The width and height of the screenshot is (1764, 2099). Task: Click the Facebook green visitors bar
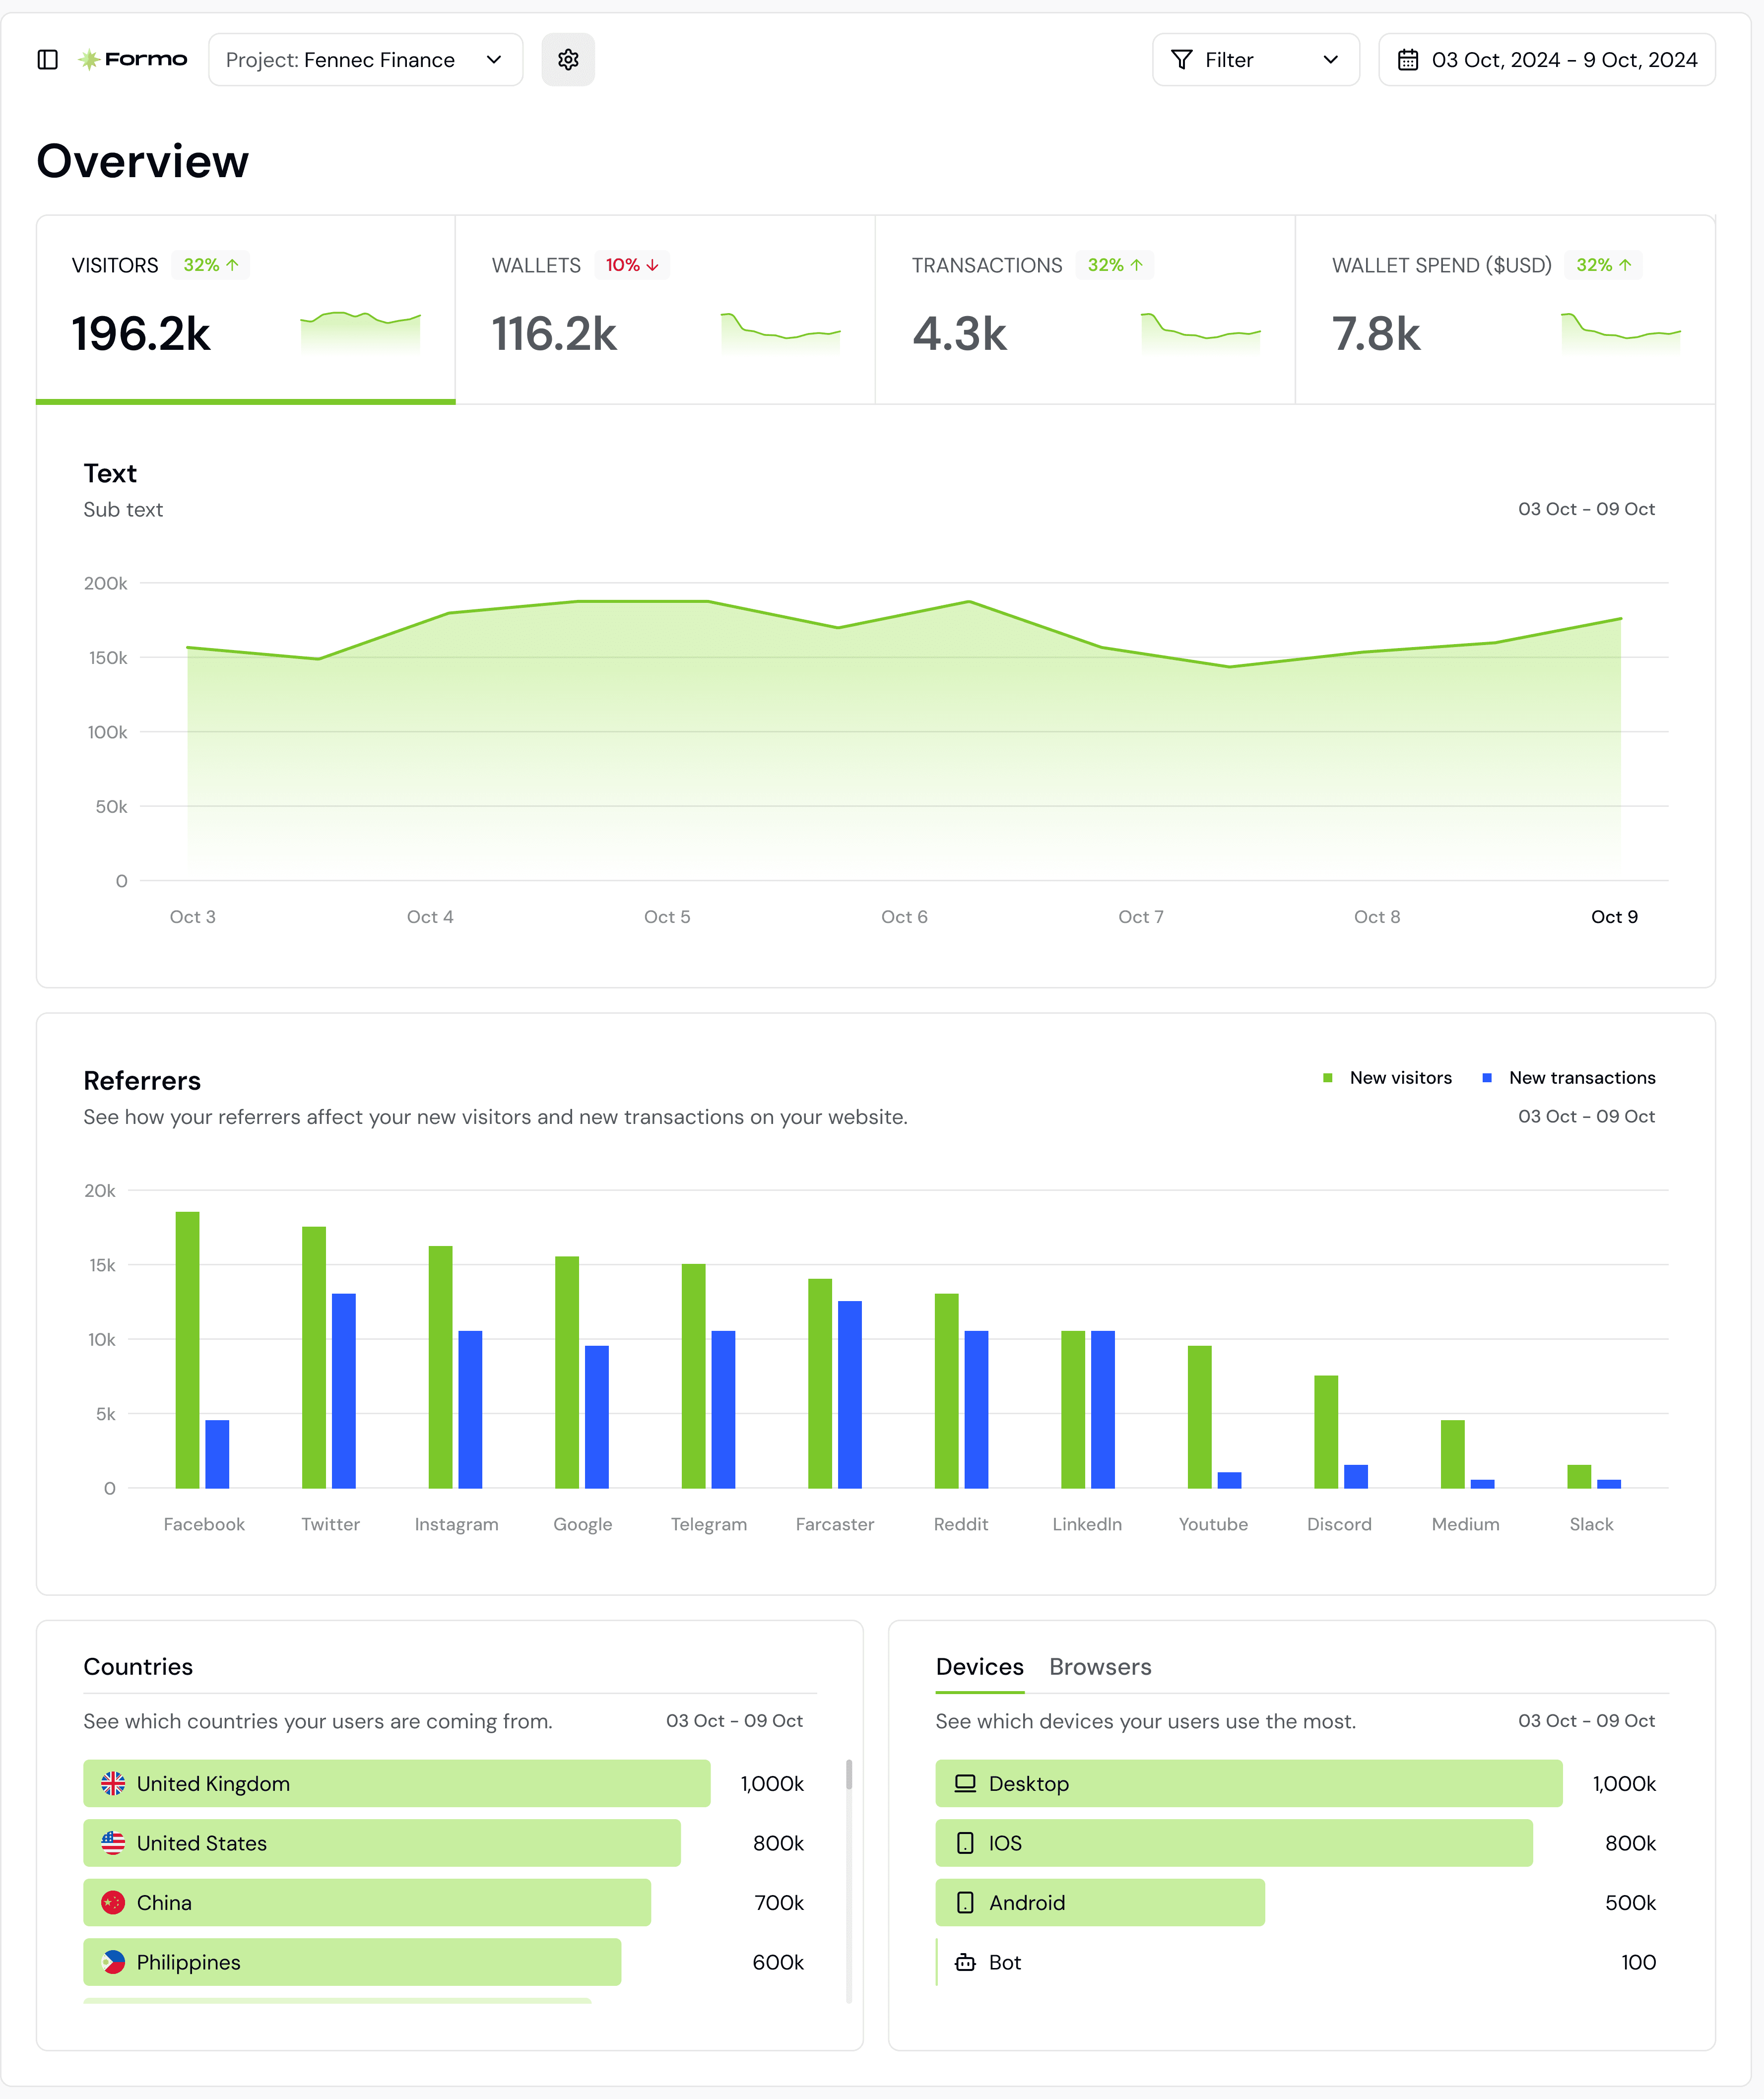(x=187, y=1350)
